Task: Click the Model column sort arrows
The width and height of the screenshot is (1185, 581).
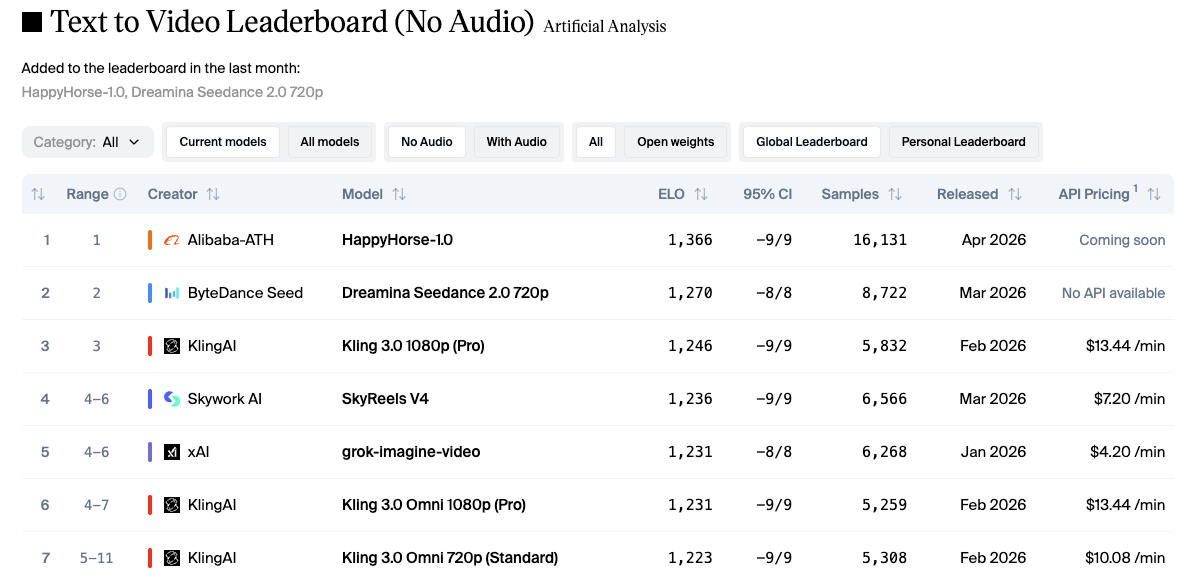Action: (x=399, y=194)
